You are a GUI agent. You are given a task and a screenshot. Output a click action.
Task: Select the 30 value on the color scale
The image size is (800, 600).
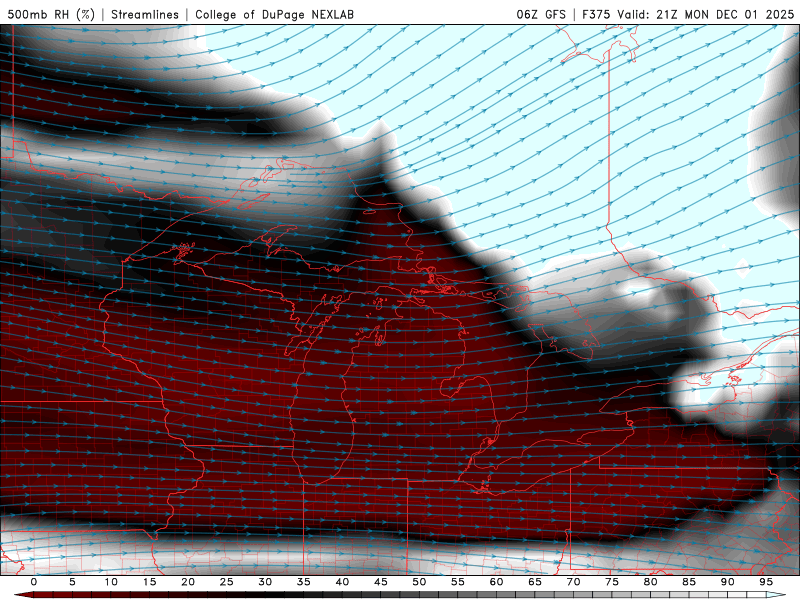pos(265,582)
